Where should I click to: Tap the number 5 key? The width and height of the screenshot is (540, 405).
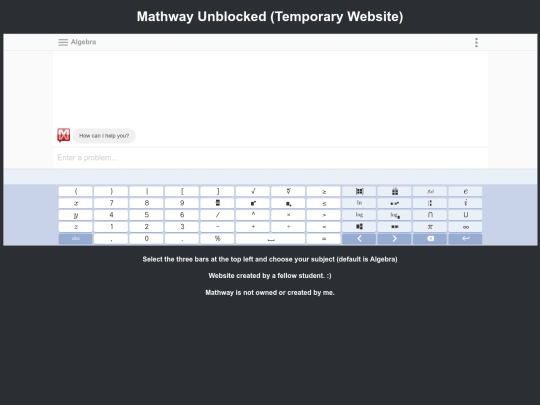click(146, 215)
